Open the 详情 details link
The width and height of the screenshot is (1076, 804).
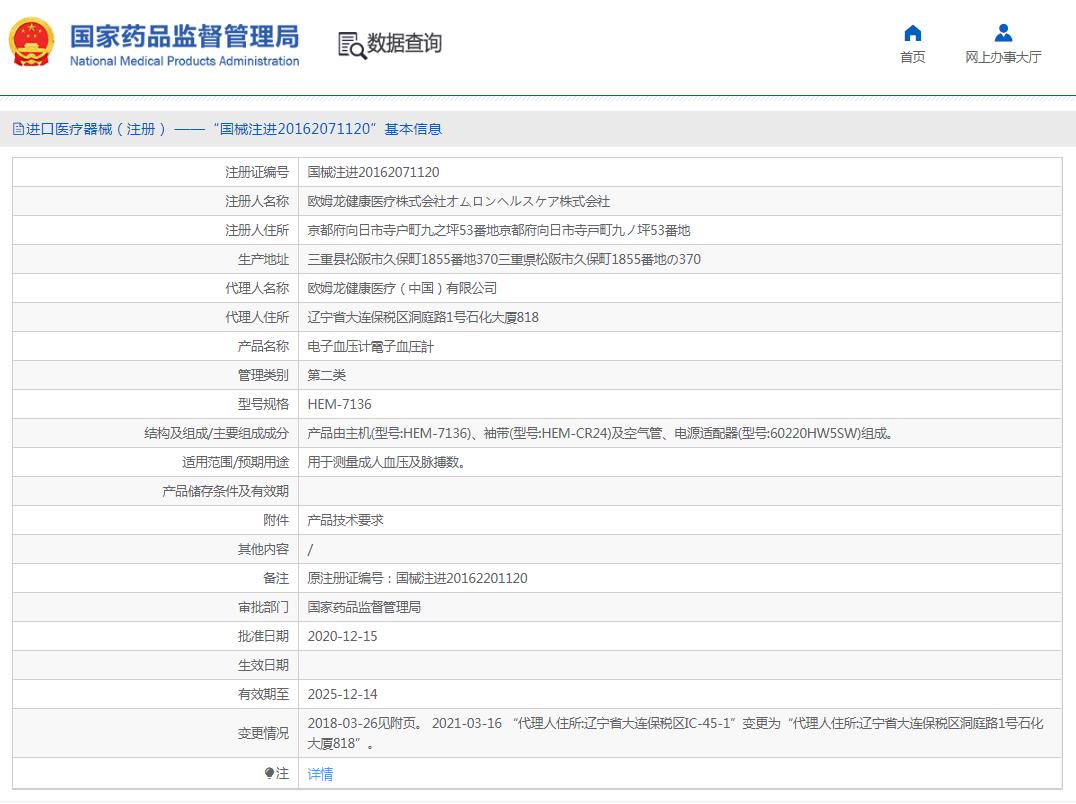tap(320, 774)
